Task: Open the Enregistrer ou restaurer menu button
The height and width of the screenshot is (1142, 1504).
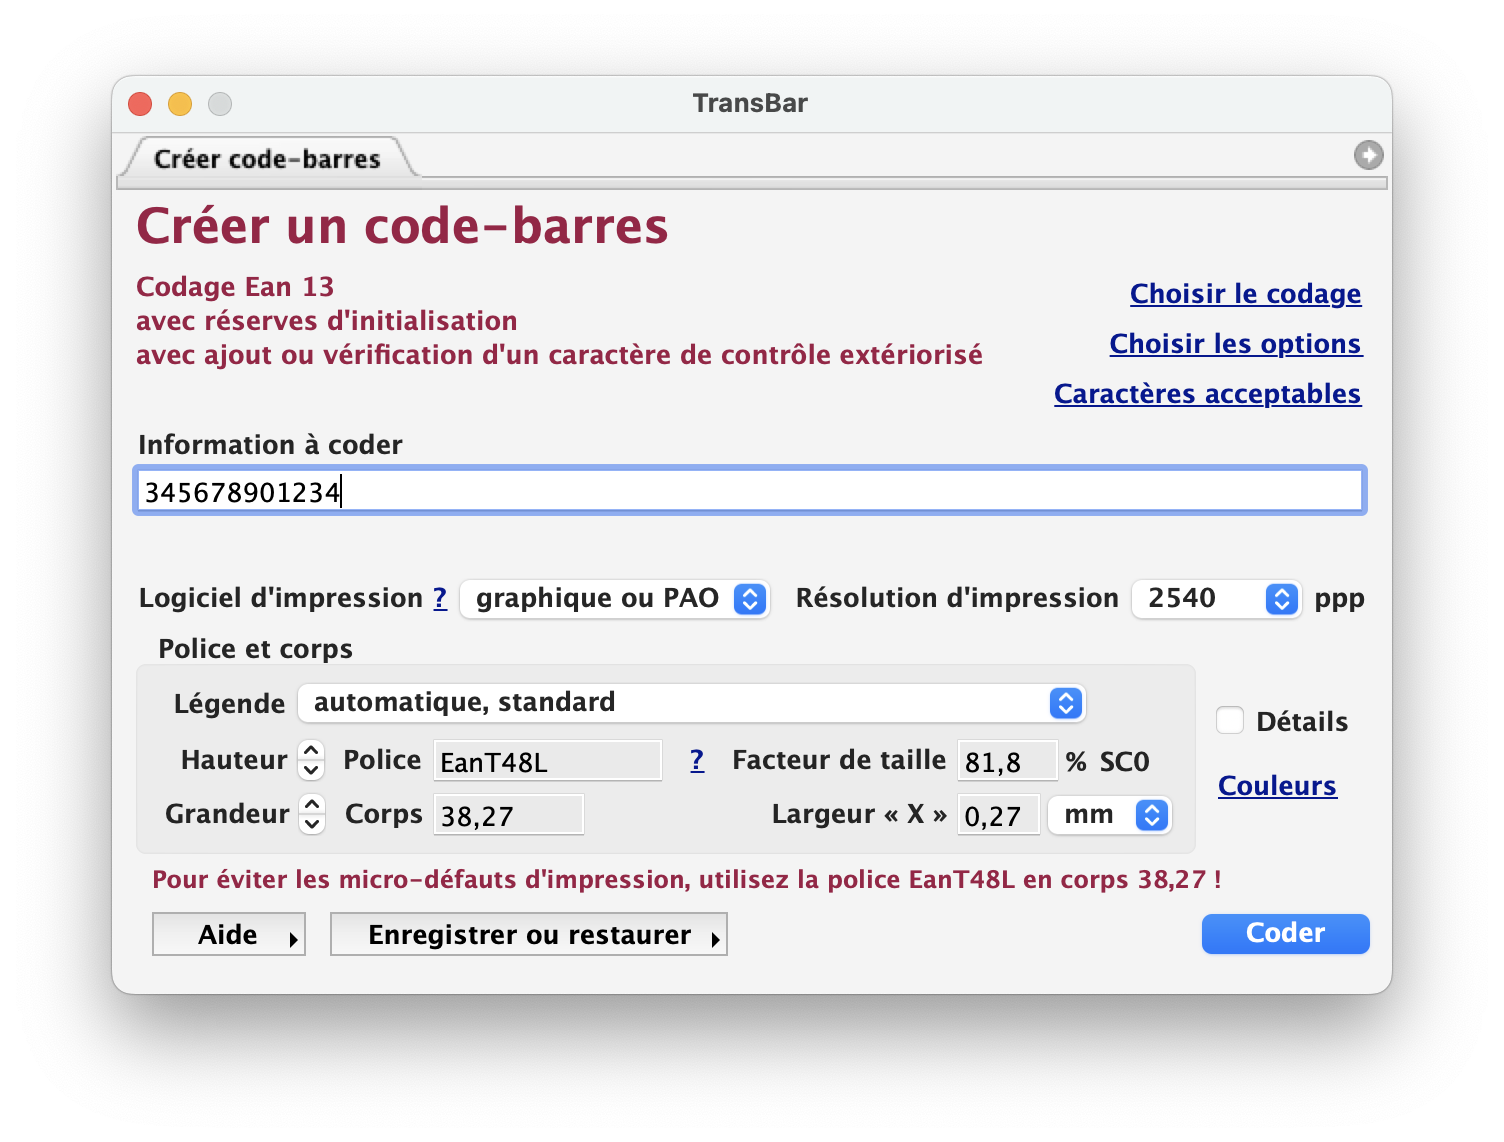Action: pos(529,935)
